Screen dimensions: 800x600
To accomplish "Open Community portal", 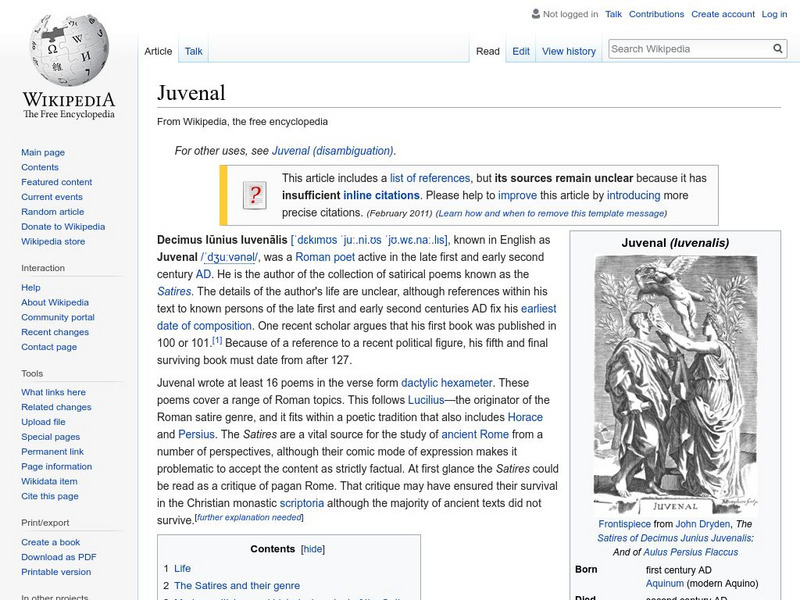I will (x=58, y=317).
